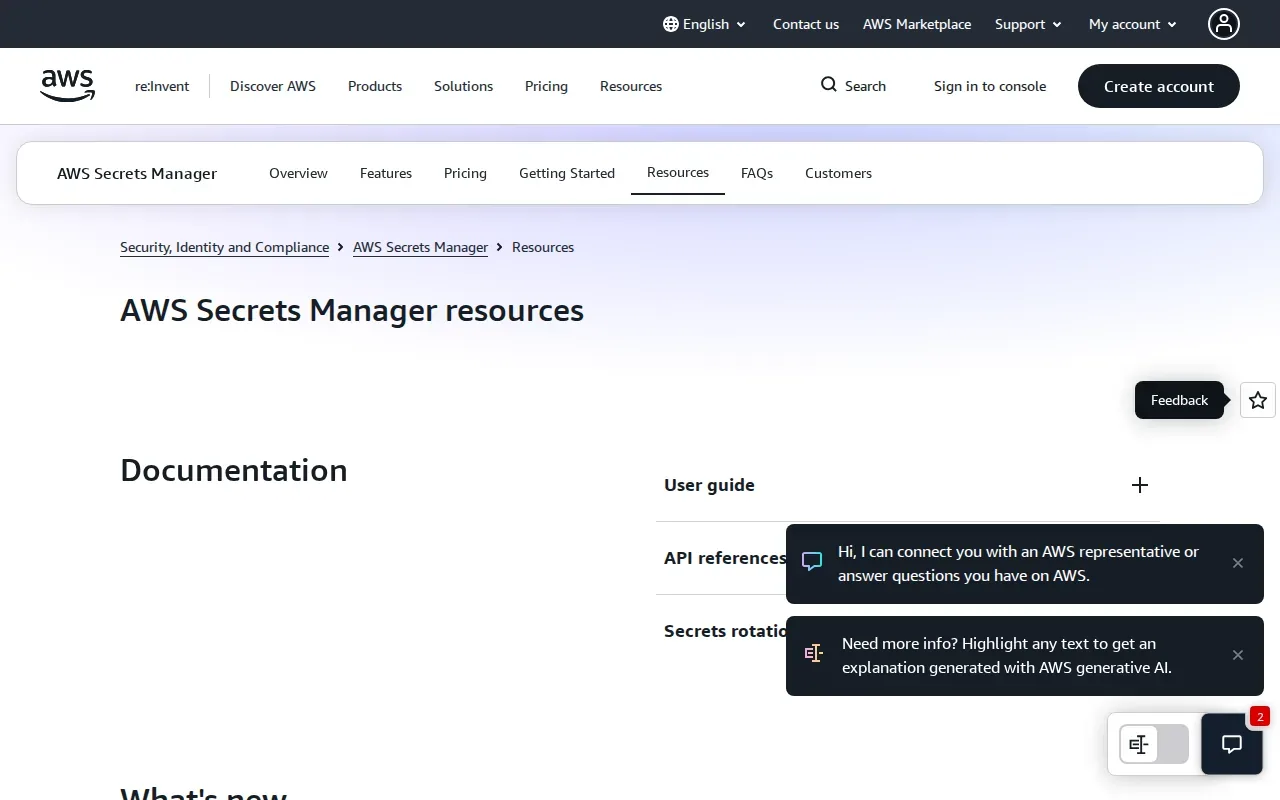Open the Pricing menu in the main navigation
1280x800 pixels.
(x=546, y=86)
